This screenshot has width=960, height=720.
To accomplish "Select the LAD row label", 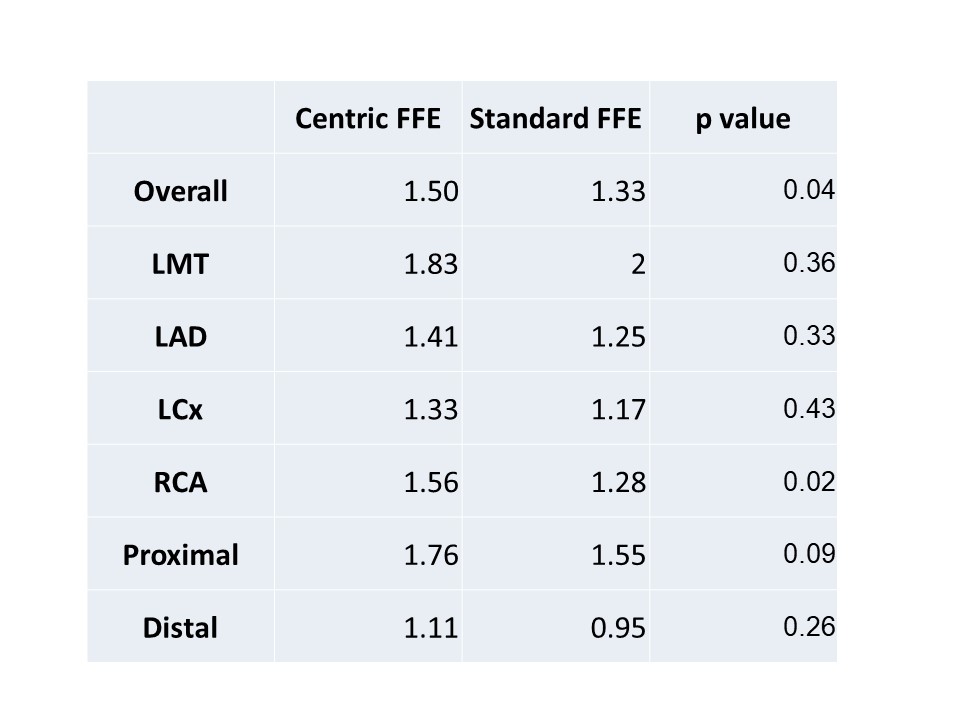I will click(x=181, y=337).
